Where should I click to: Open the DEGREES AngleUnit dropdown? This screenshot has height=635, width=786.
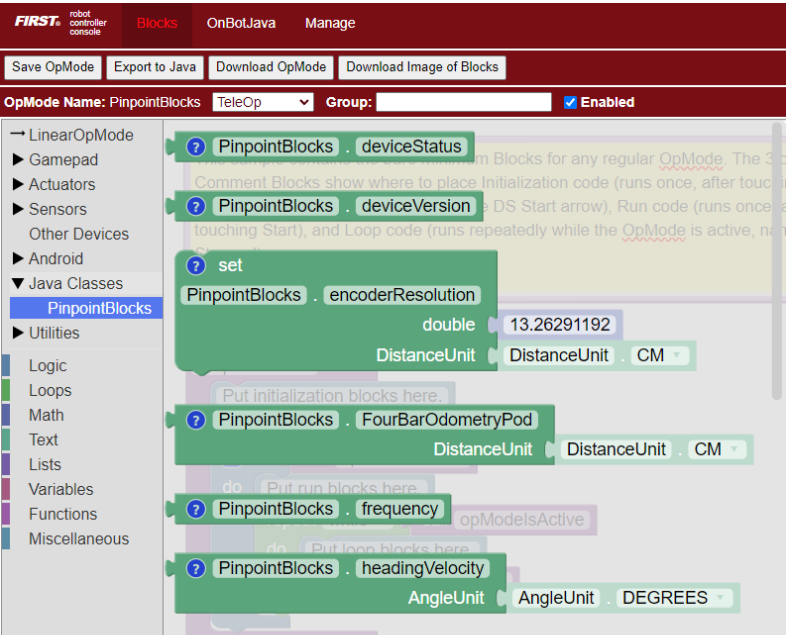point(675,598)
